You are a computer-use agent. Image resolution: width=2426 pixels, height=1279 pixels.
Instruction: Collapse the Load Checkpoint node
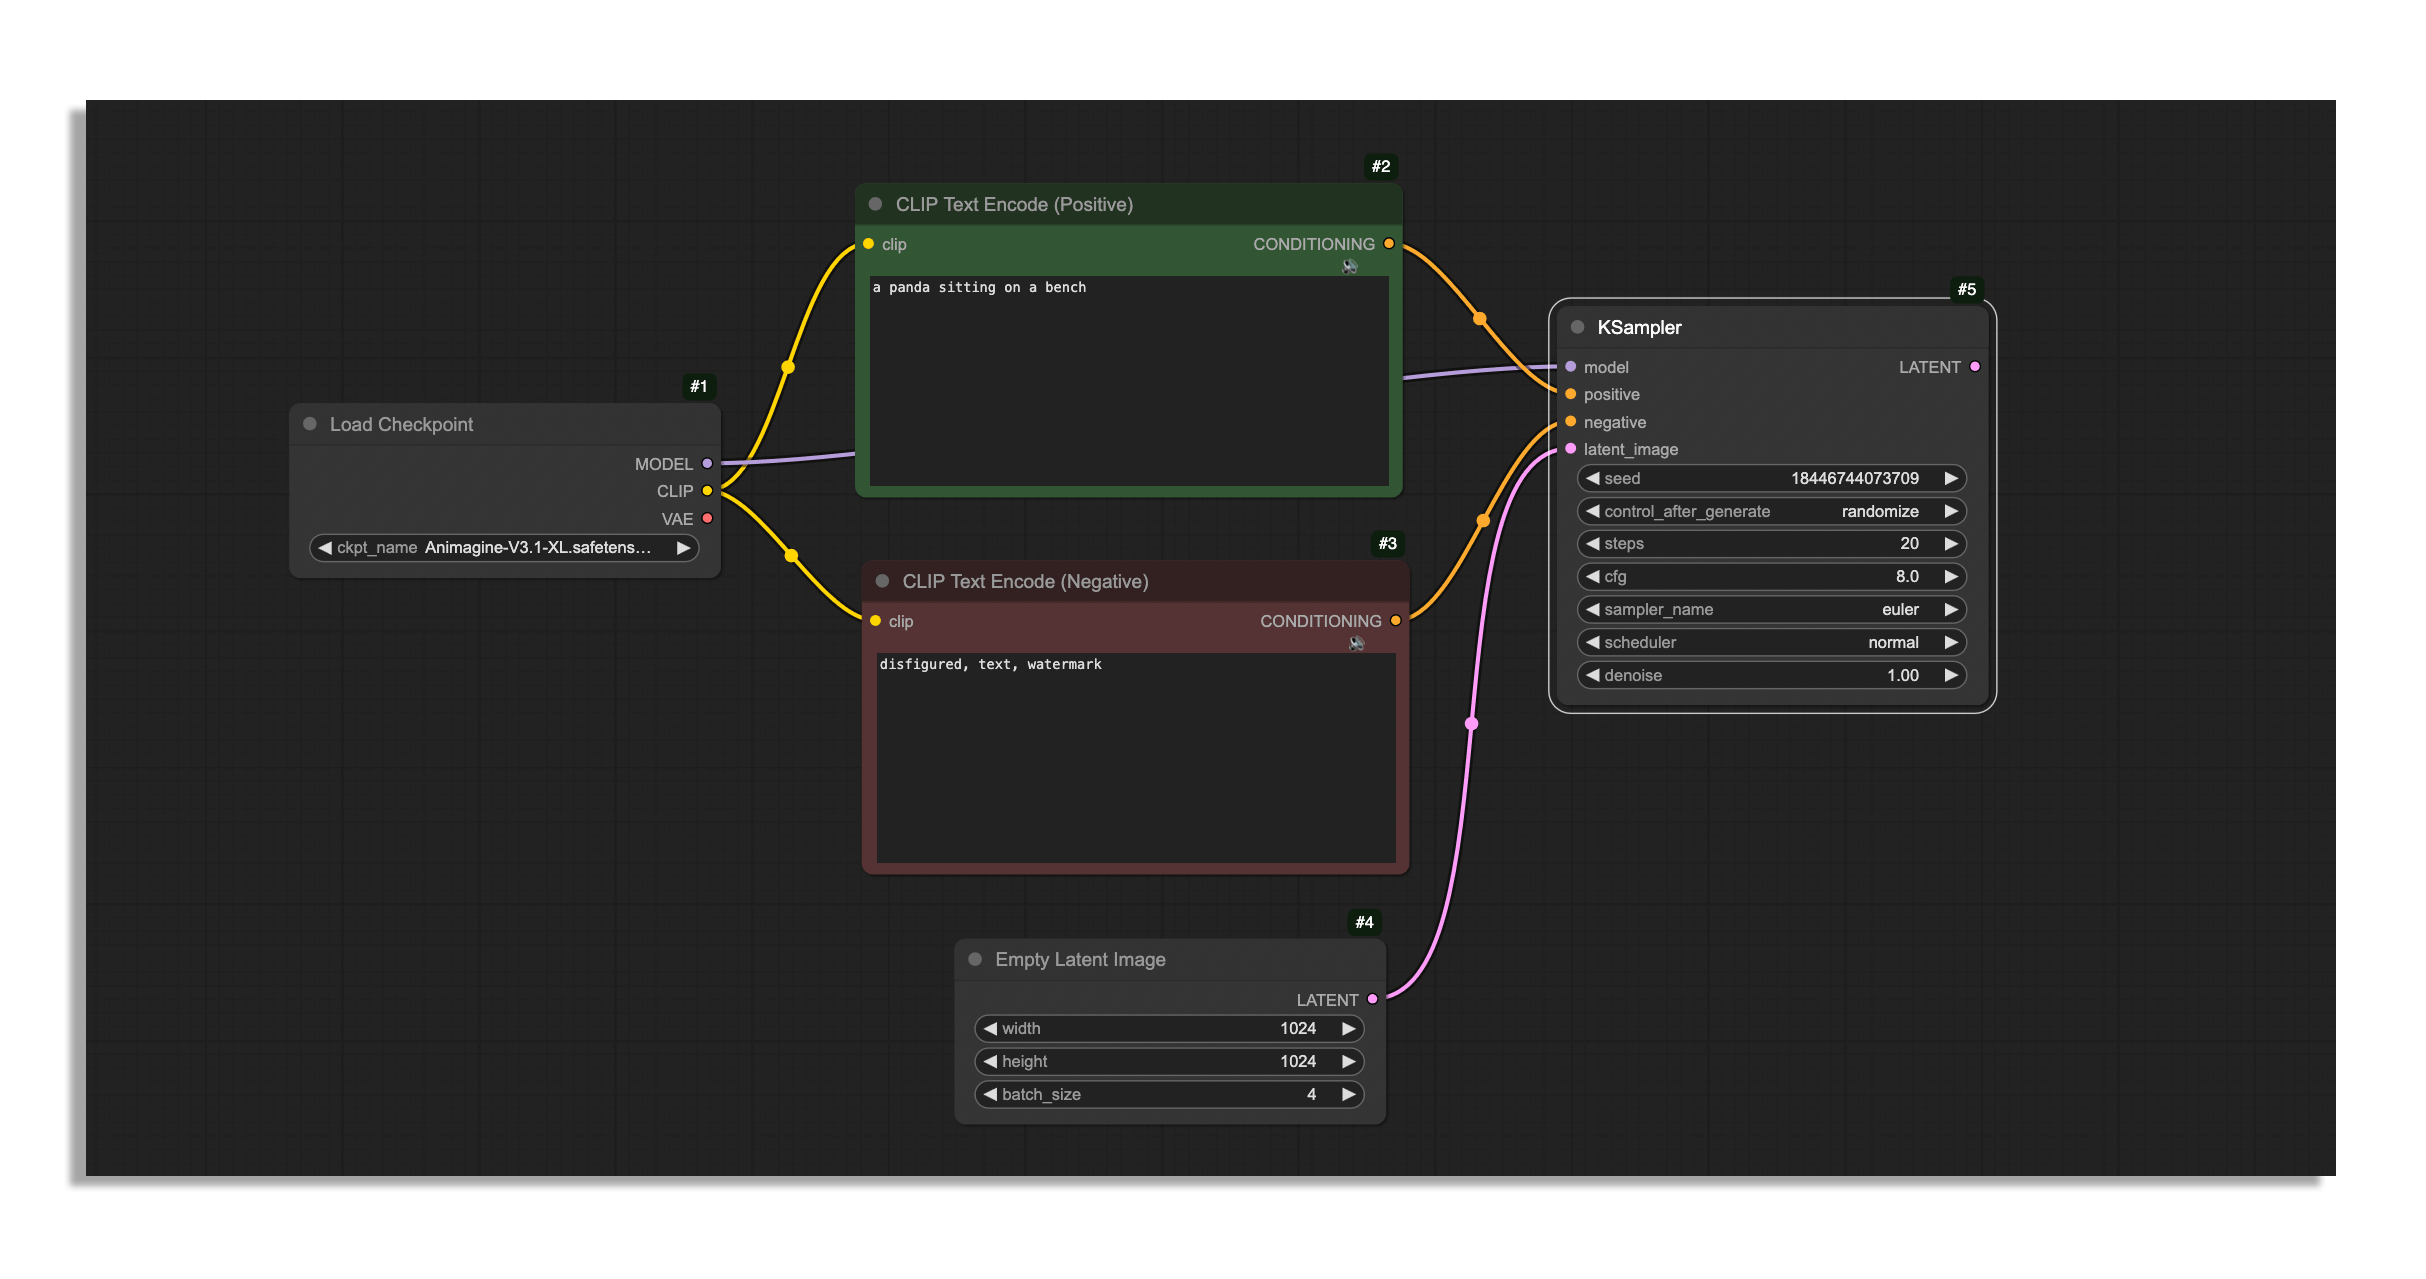(310, 424)
